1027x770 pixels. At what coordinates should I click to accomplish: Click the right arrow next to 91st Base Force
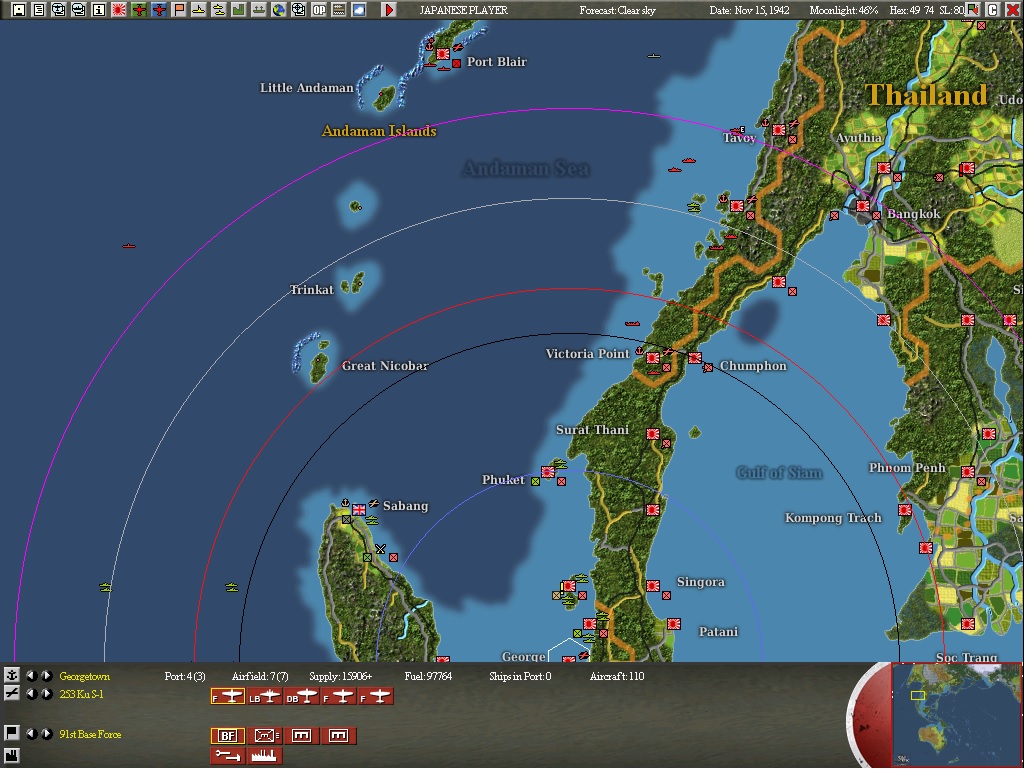pyautogui.click(x=46, y=734)
